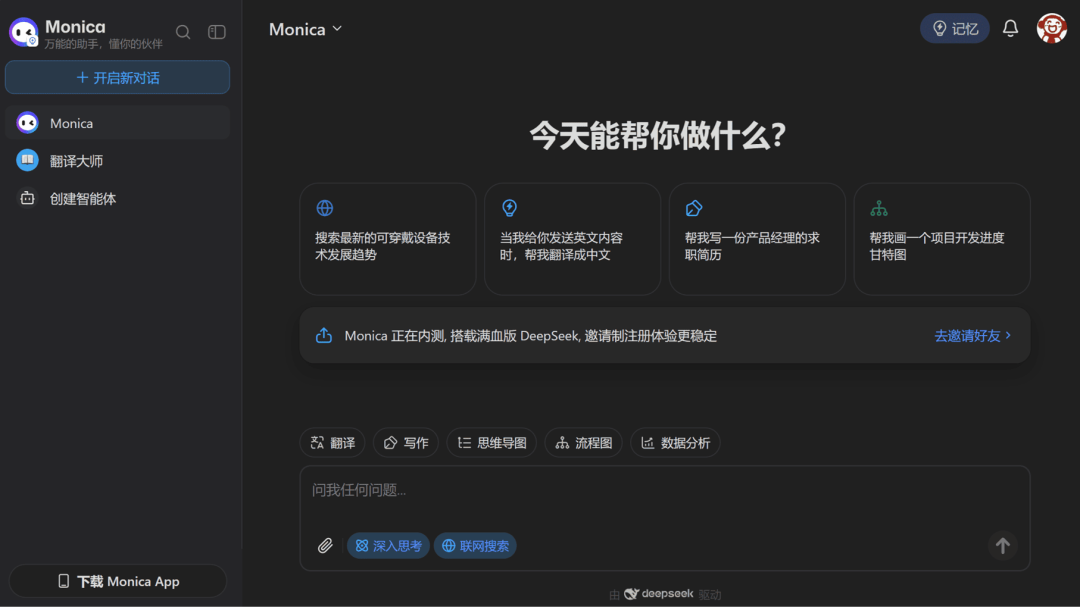This screenshot has width=1080, height=607.
Task: Click the Monica 正在内测 banner text
Action: tap(530, 336)
